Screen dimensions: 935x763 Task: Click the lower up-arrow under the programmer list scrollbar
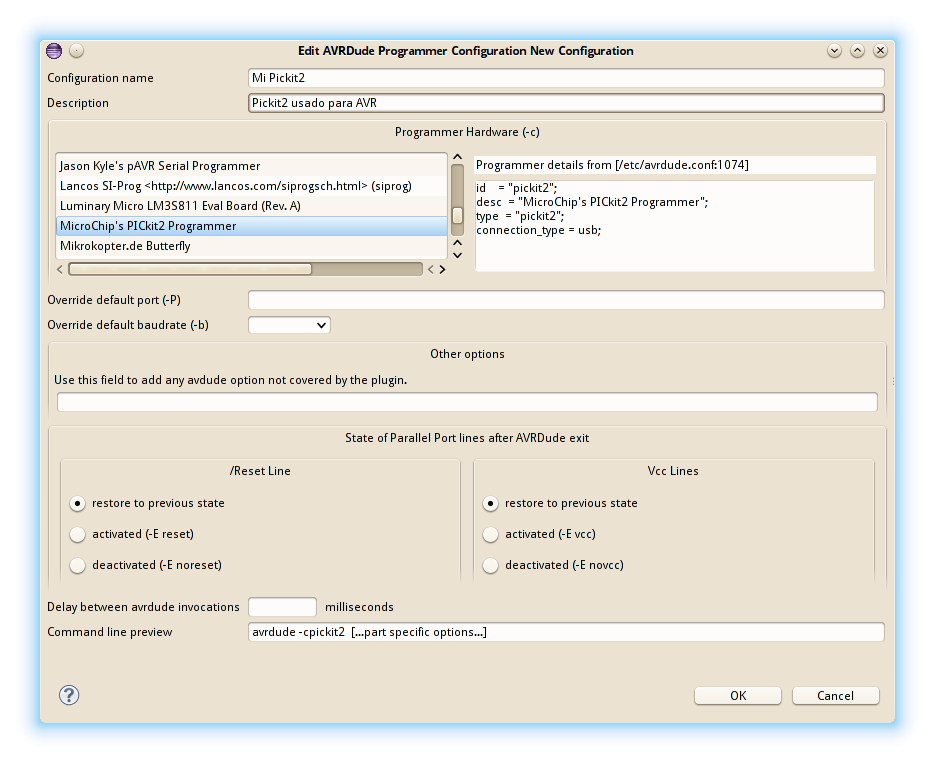[457, 243]
